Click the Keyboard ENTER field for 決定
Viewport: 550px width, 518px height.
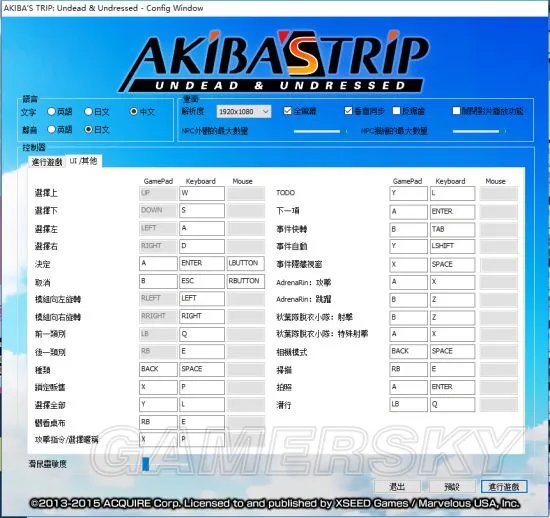pos(202,263)
